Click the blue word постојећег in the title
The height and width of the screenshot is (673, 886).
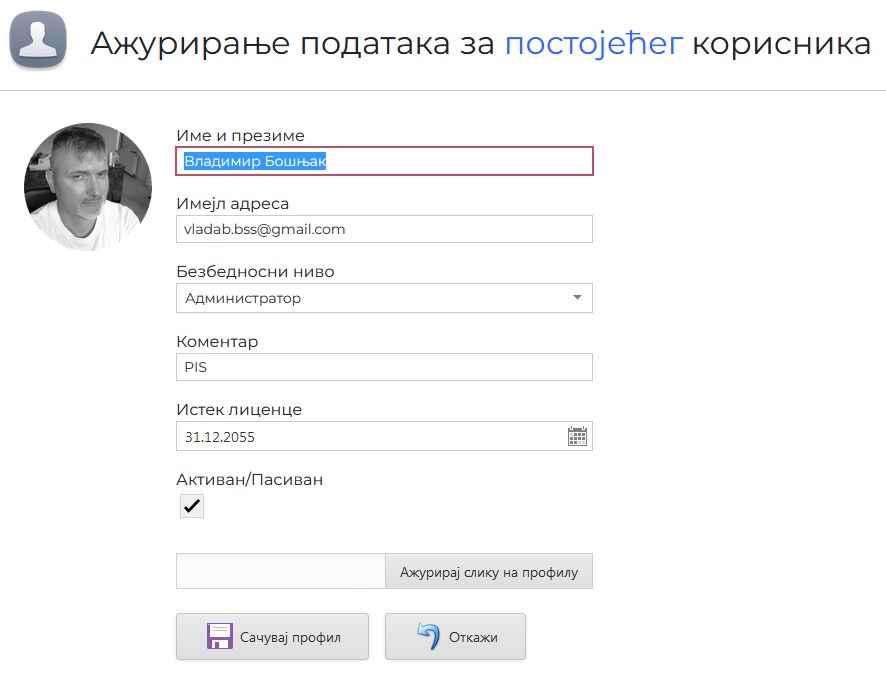point(594,44)
